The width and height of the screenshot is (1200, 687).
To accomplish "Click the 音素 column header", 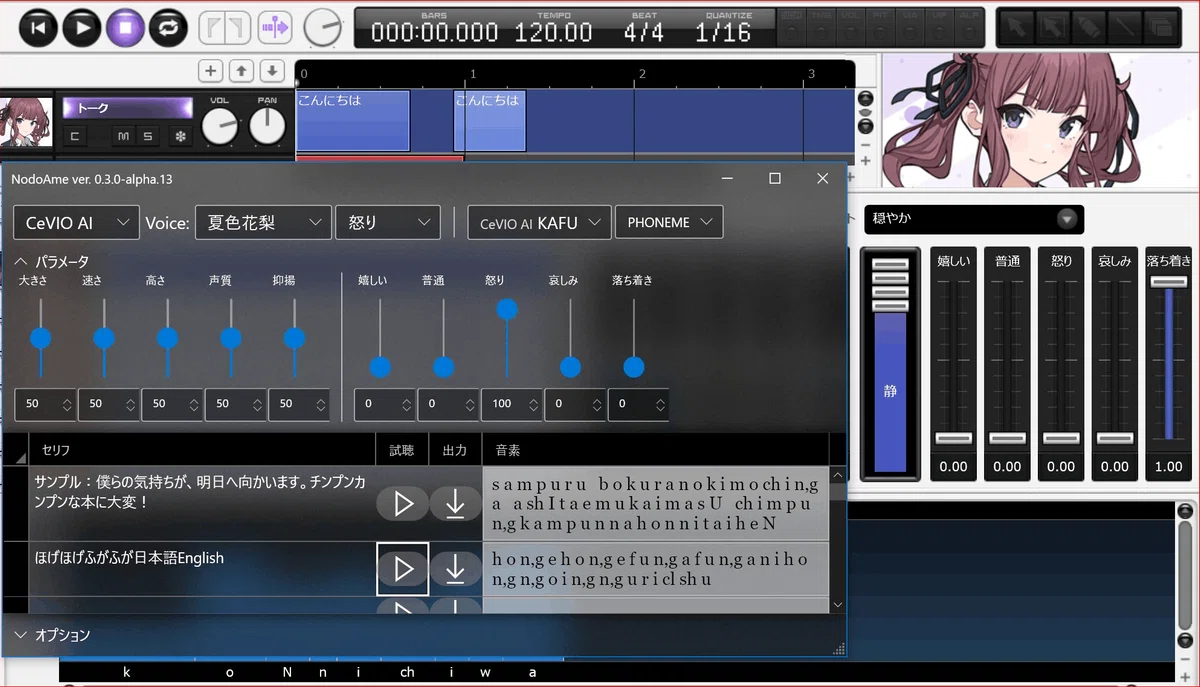I will click(656, 450).
